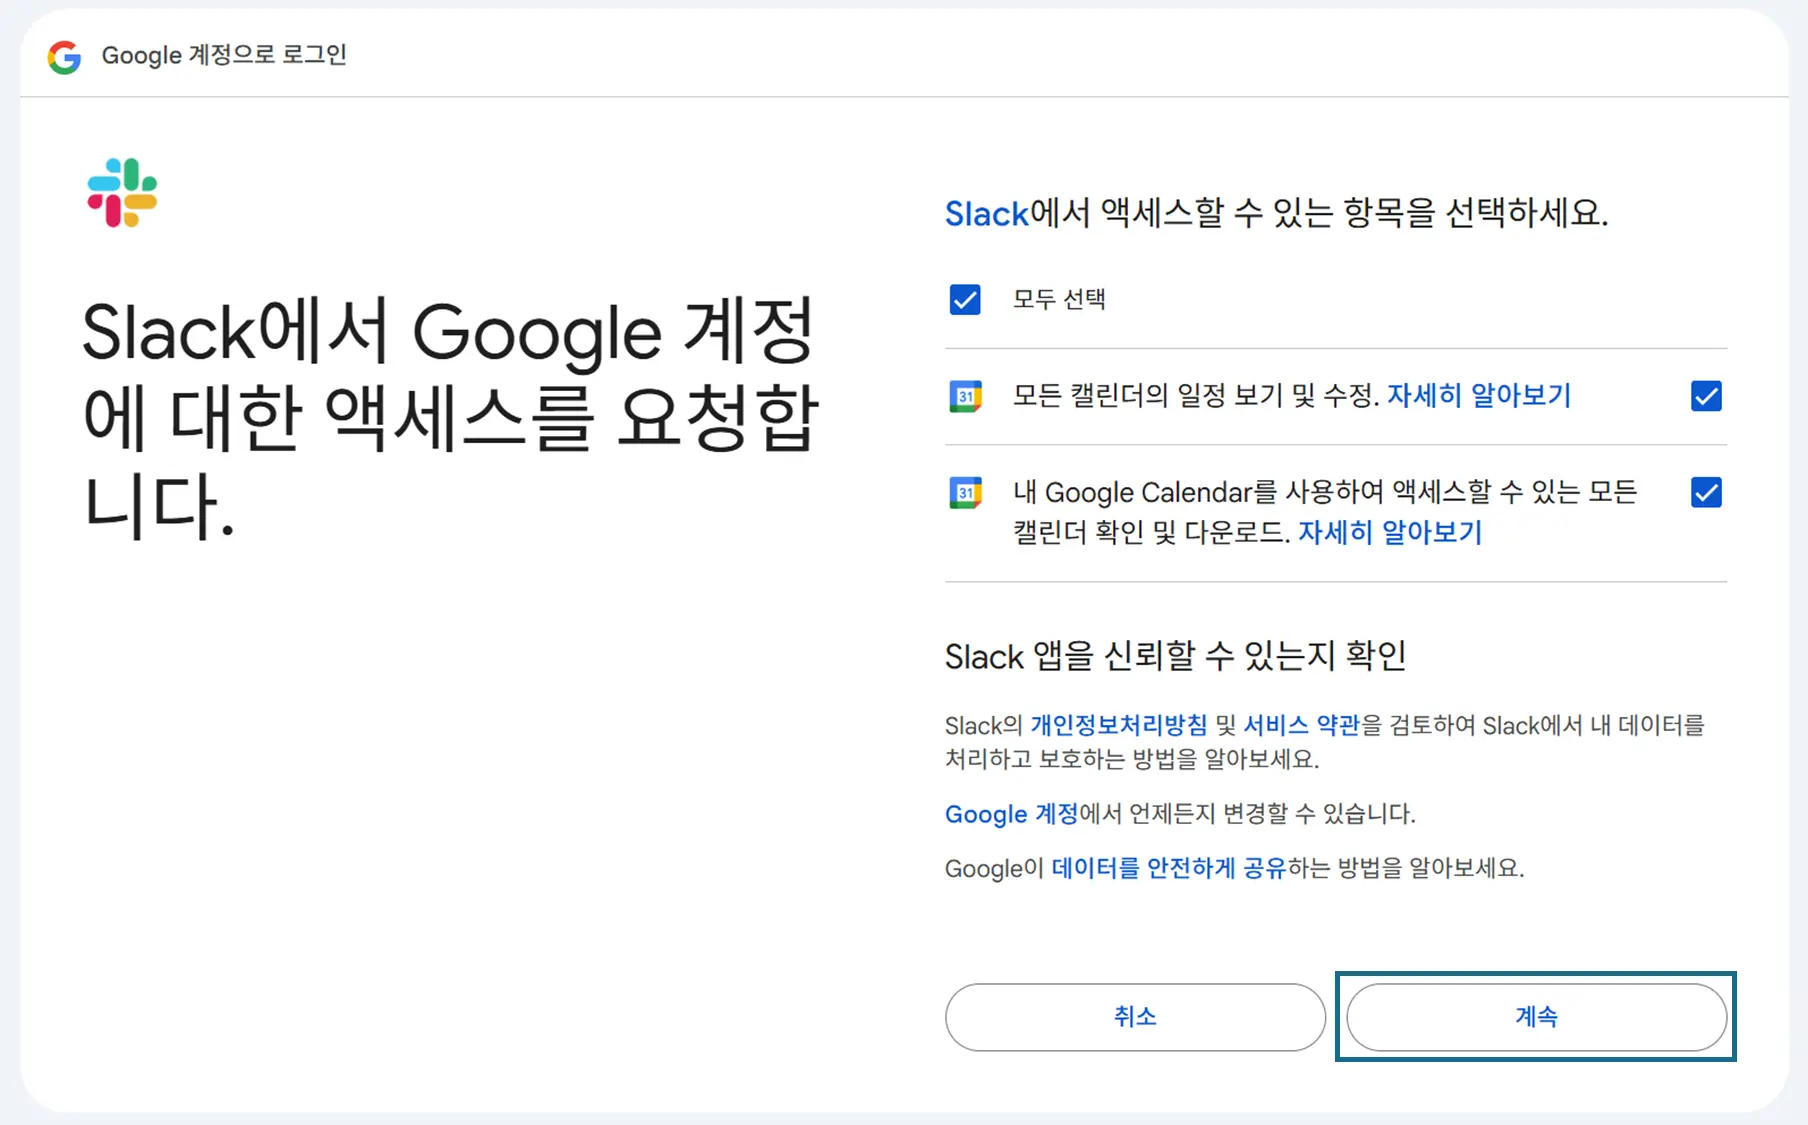Open the blue Slack link in the heading

[986, 214]
